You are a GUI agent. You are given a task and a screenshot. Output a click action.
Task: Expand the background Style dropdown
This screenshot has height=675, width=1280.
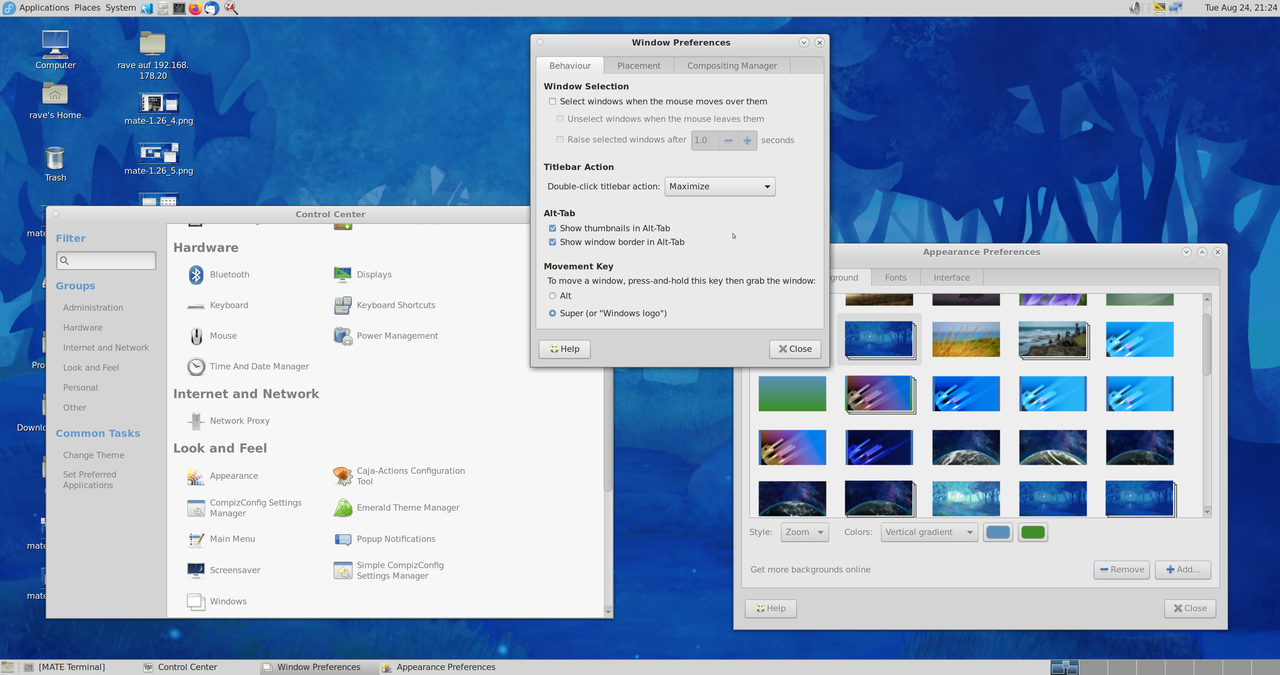coord(804,533)
